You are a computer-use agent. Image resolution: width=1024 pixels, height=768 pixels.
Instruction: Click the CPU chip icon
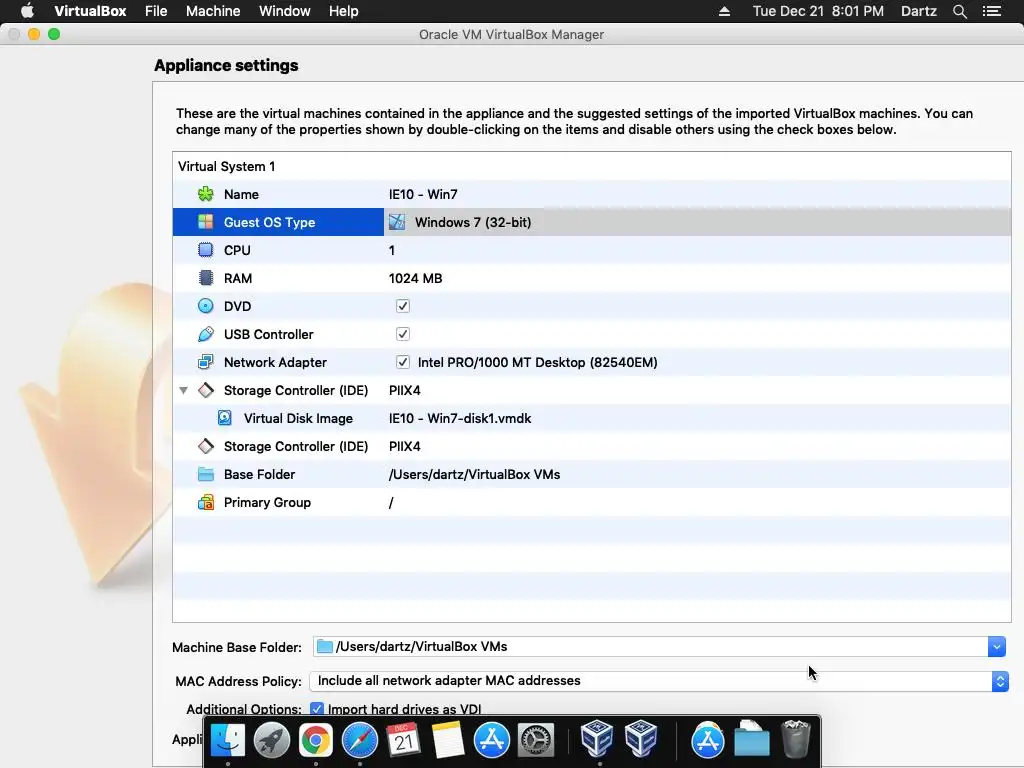206,250
